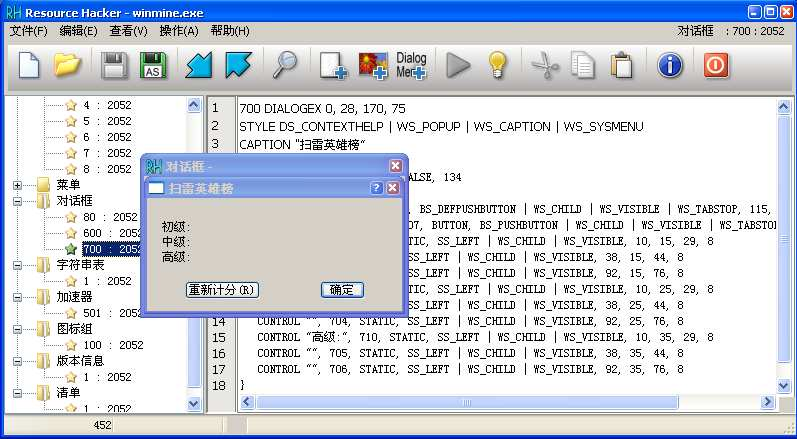Select dialog resource 600 : 2052
The image size is (797, 439).
(x=112, y=233)
